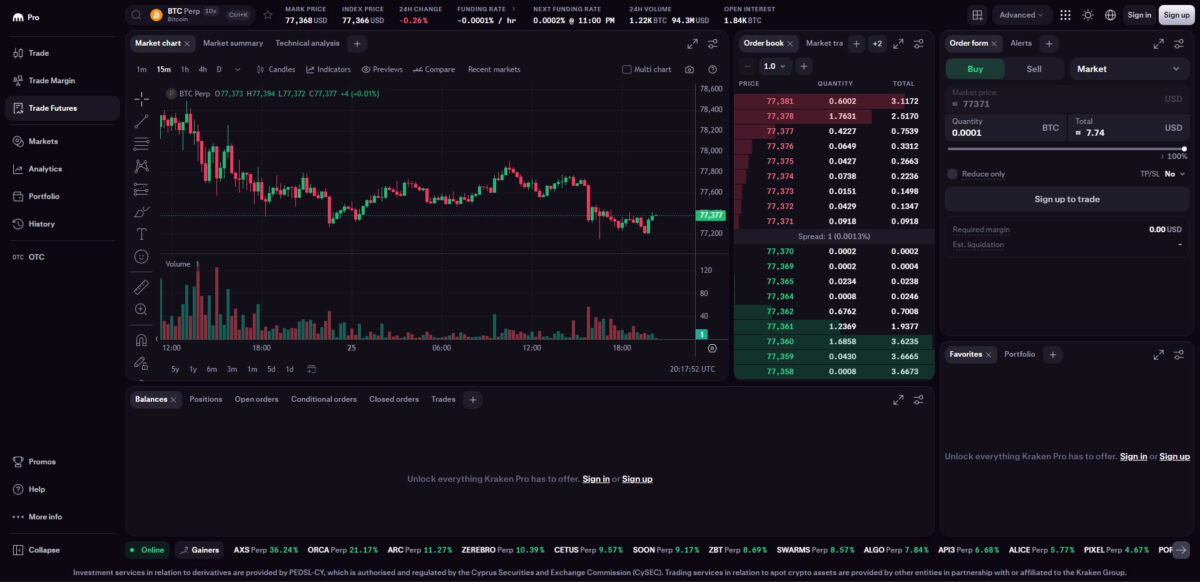1200x582 pixels.
Task: Take a chart snapshot with camera icon
Action: pyautogui.click(x=690, y=70)
